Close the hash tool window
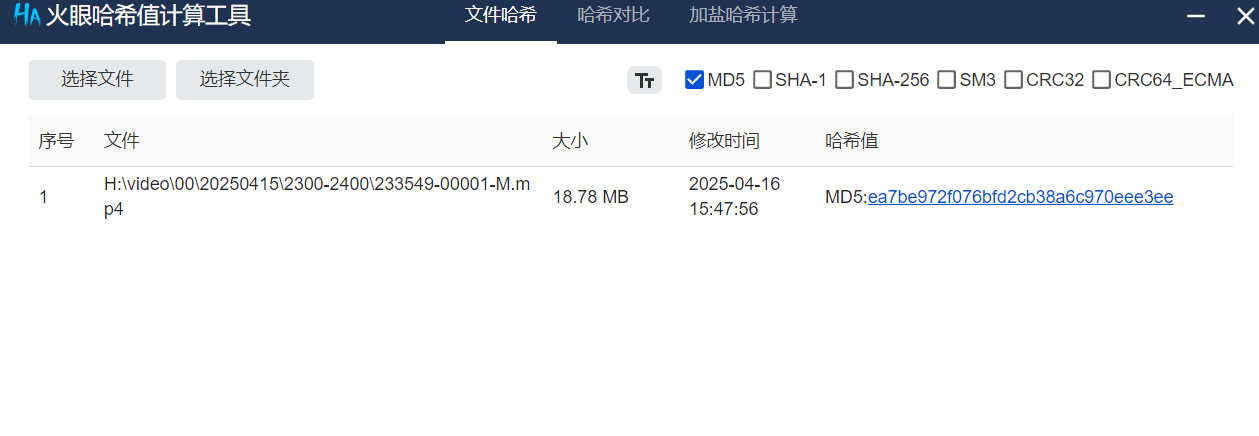 click(x=1245, y=16)
